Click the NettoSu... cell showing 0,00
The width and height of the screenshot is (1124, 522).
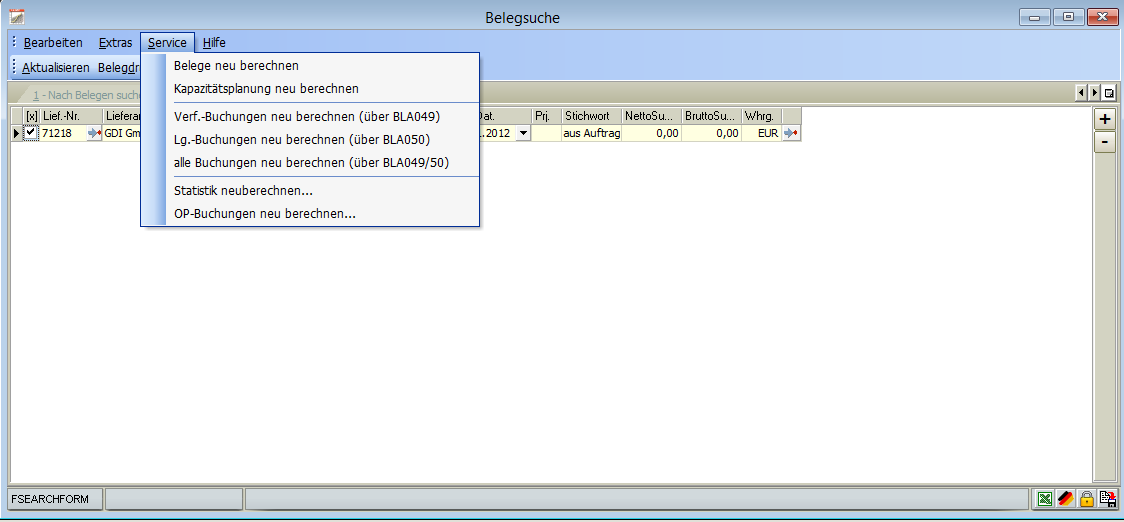(x=651, y=133)
